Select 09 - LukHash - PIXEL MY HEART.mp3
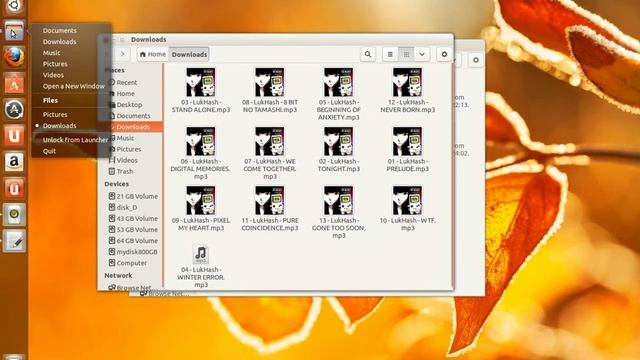The image size is (640, 360). coord(200,209)
